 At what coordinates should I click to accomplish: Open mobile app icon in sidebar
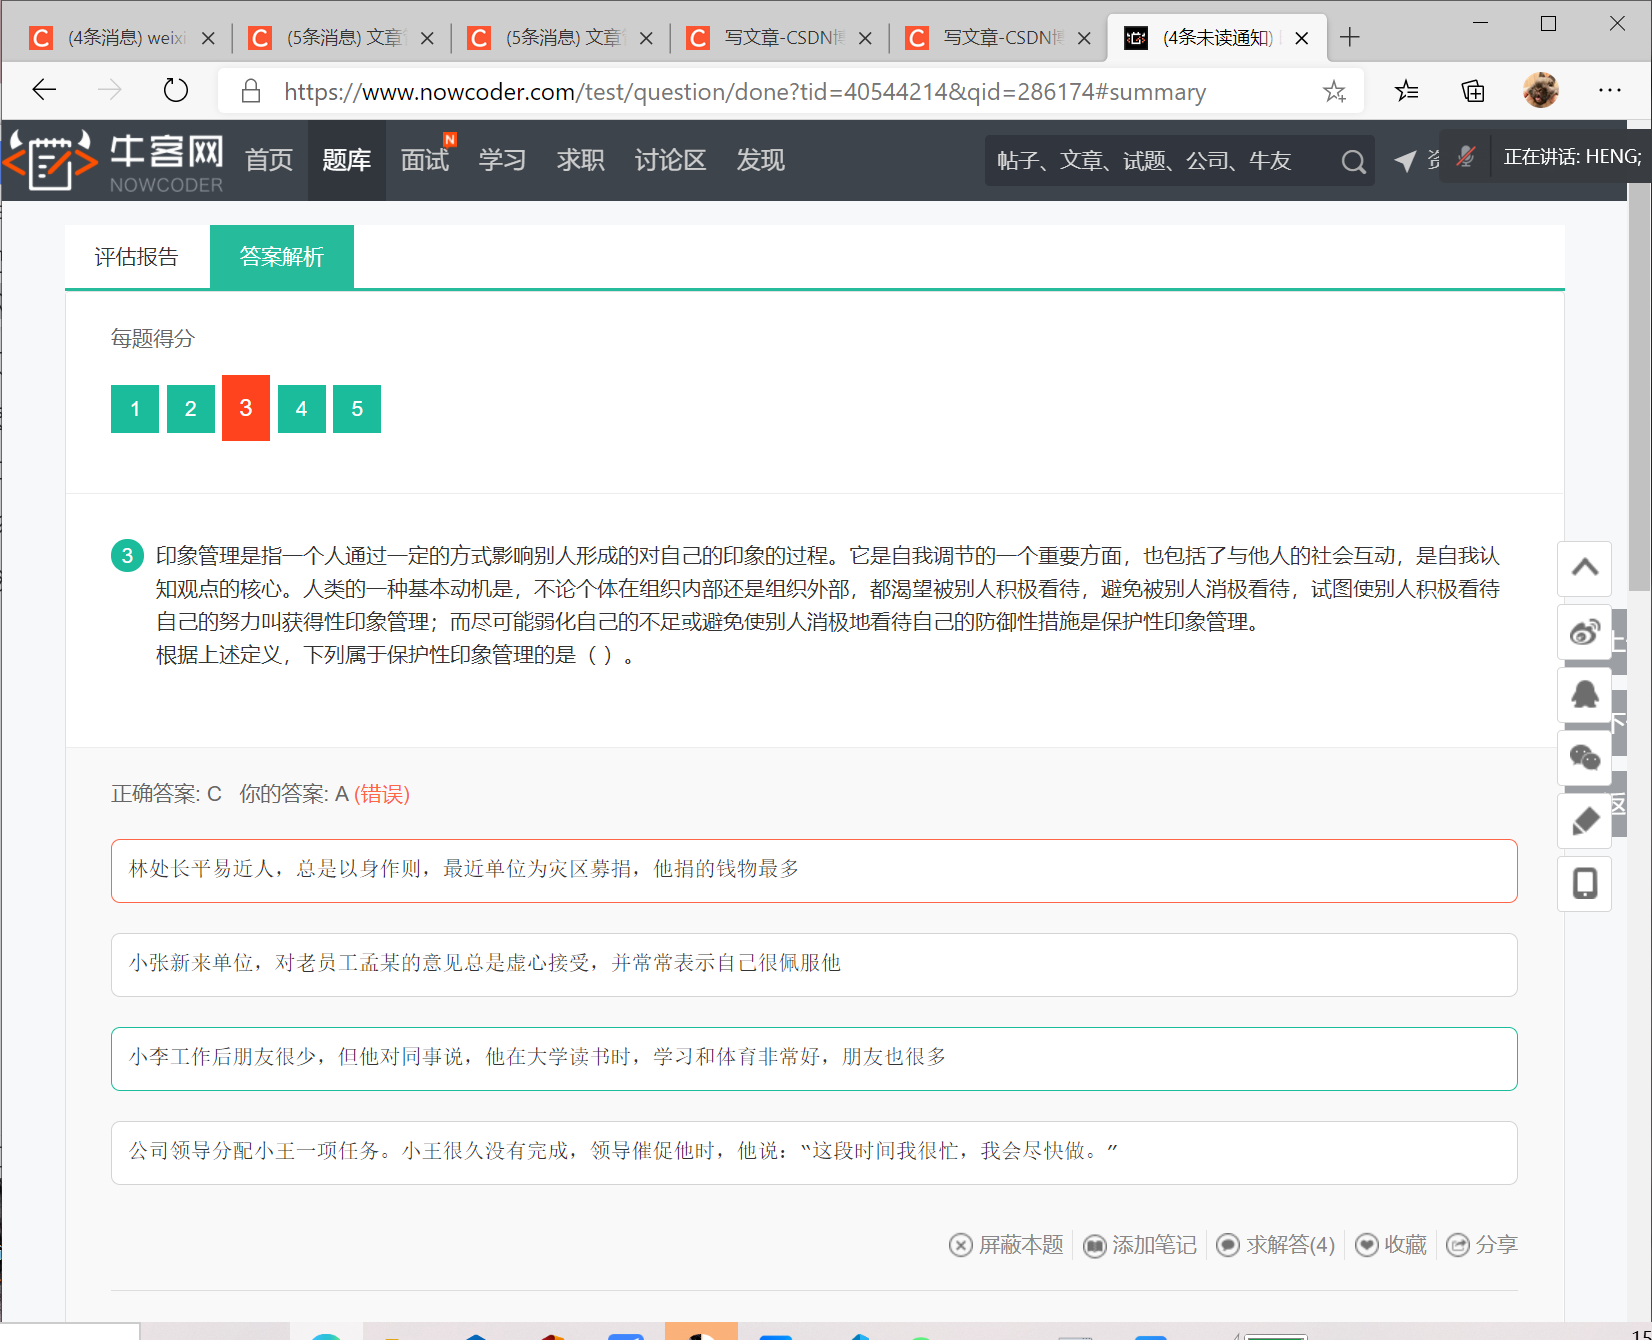(x=1584, y=884)
